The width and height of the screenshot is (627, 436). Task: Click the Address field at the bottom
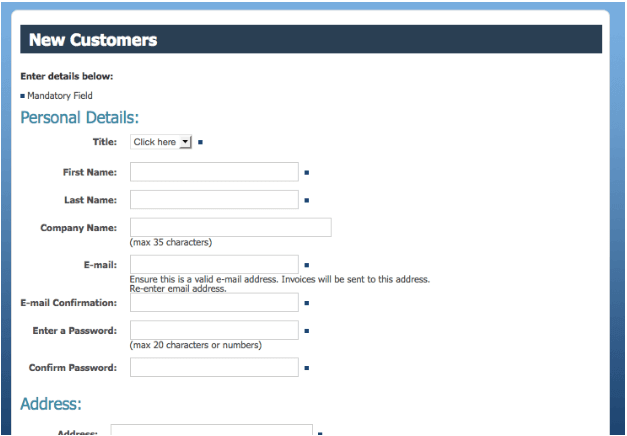(x=211, y=431)
